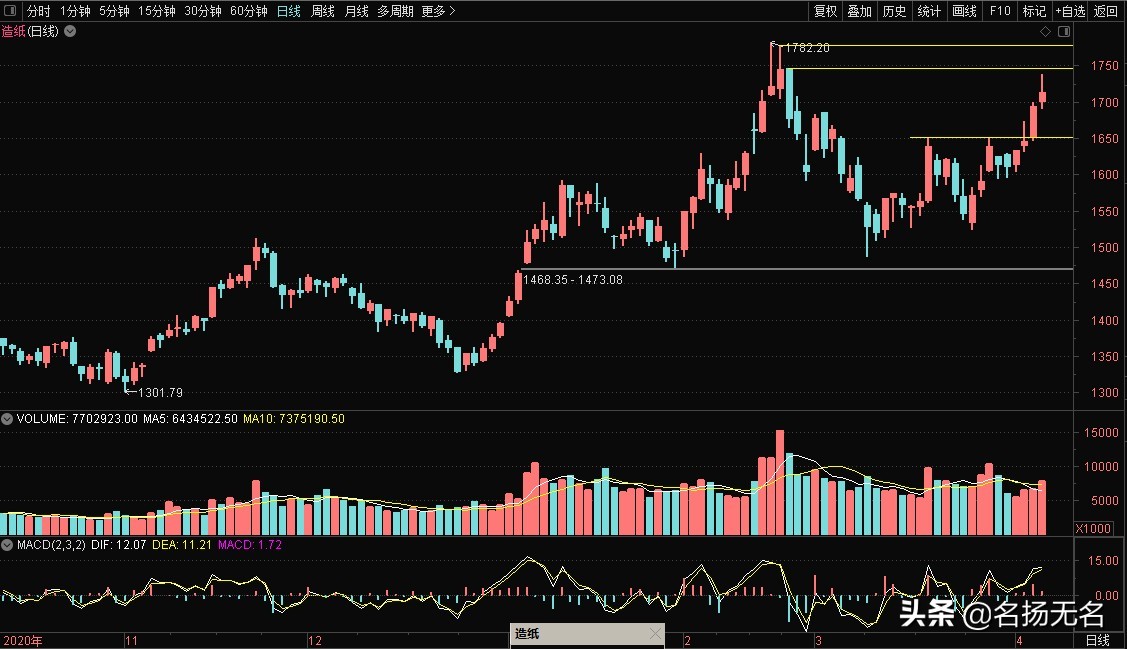Click the 标记 mark button
The width and height of the screenshot is (1127, 649).
[1034, 11]
